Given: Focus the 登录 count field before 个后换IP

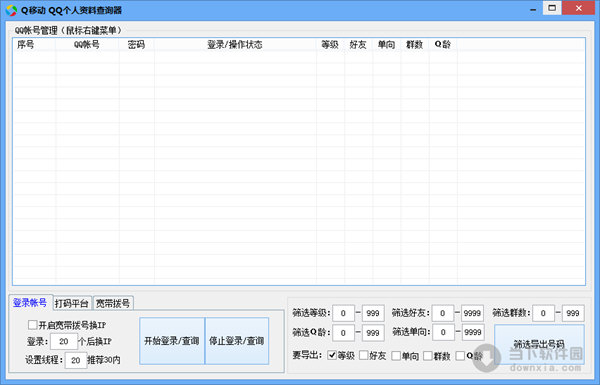Looking at the screenshot, I should coord(64,341).
